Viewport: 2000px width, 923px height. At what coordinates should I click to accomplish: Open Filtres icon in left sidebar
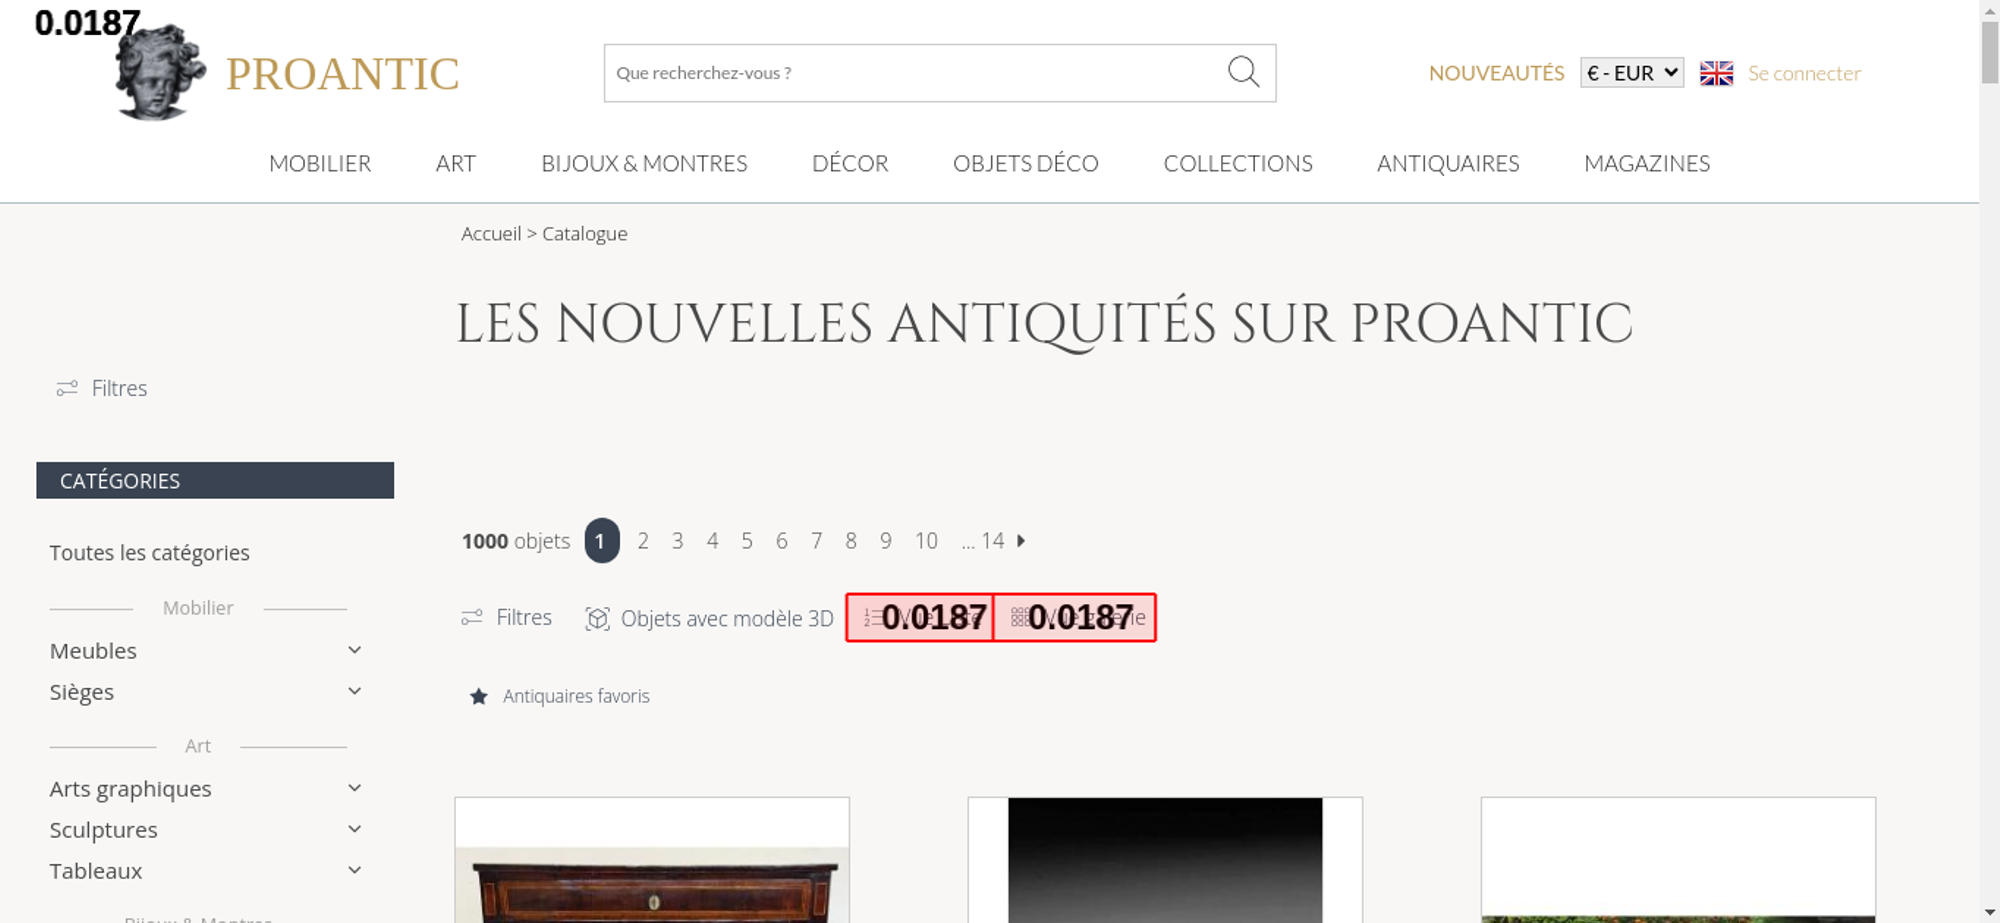67,388
